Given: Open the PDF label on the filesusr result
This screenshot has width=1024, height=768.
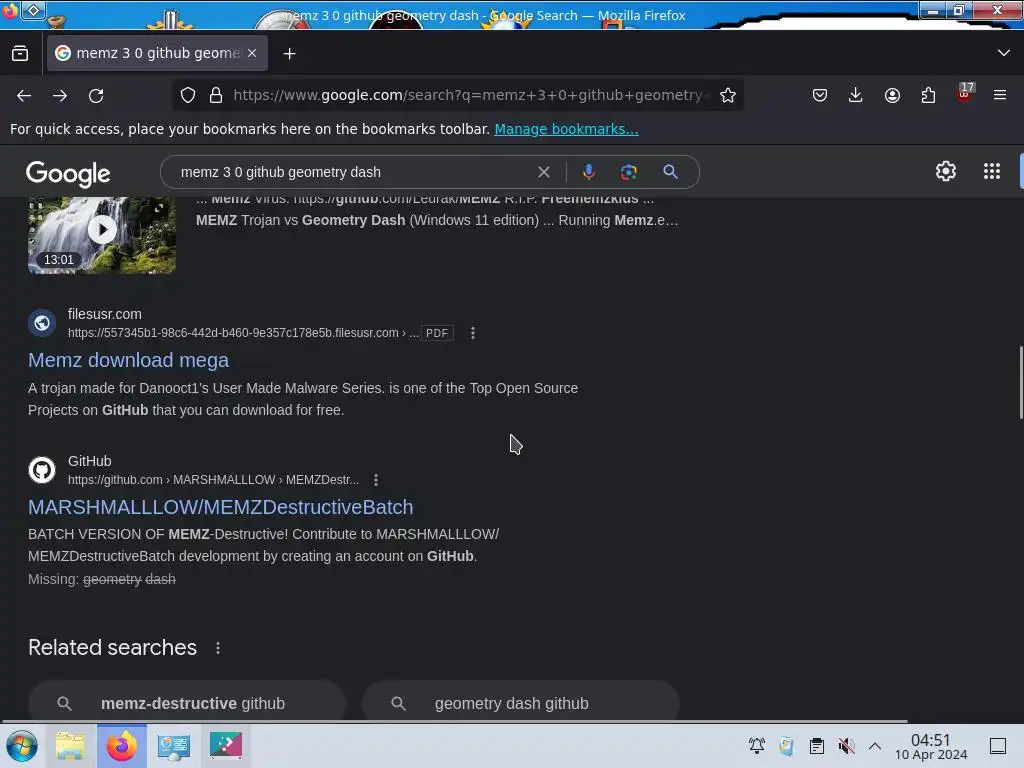Looking at the screenshot, I should click(437, 333).
